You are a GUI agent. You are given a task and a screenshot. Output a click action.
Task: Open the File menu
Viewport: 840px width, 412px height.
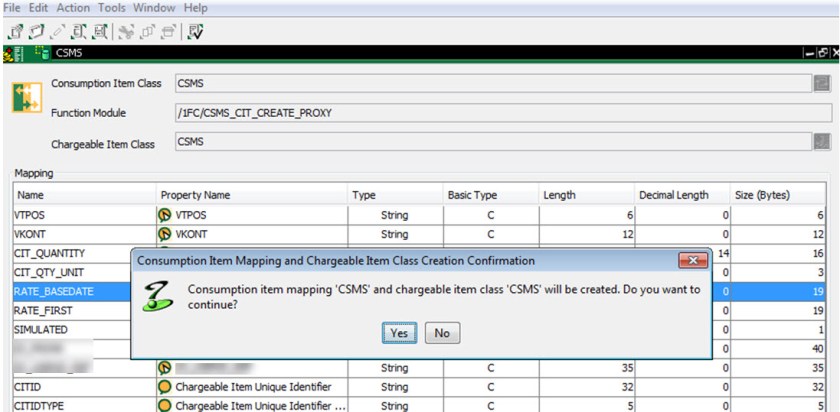pos(13,8)
